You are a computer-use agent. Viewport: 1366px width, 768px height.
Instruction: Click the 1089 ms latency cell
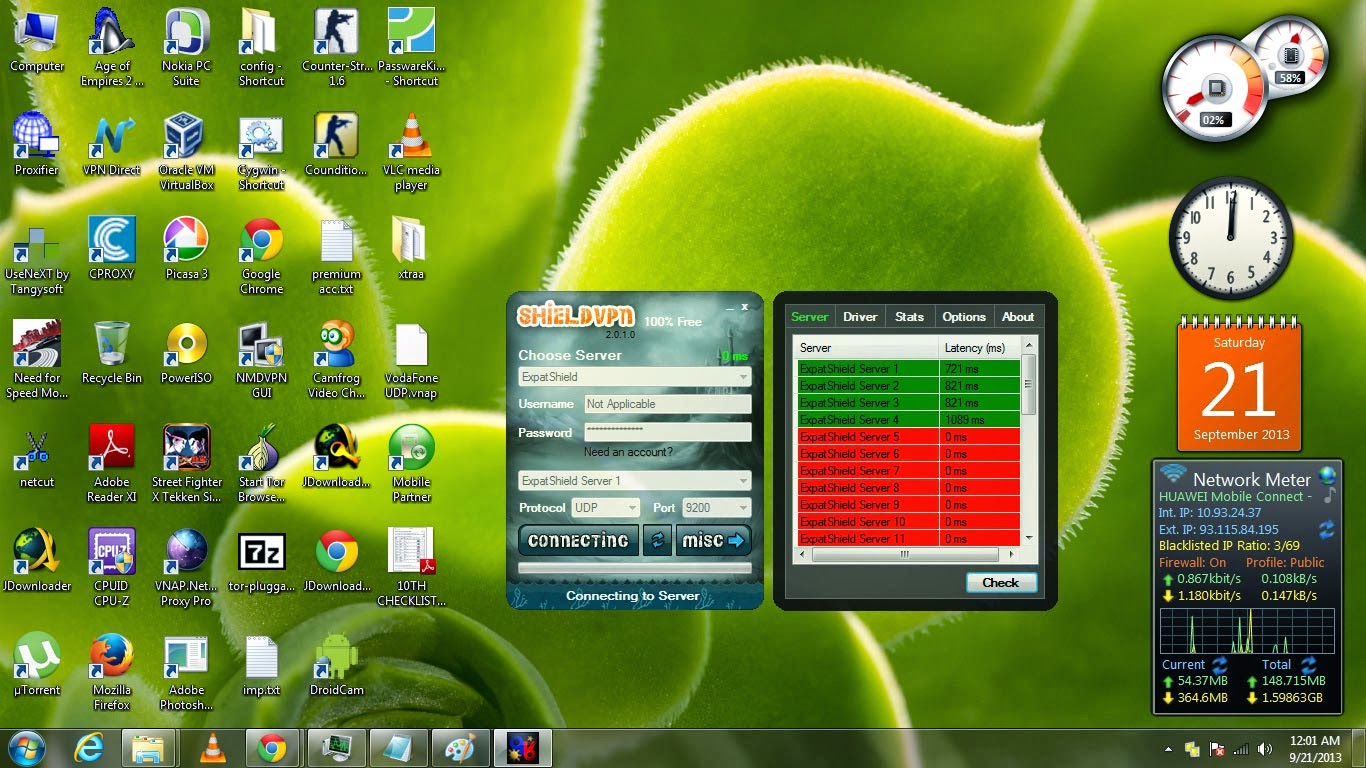tap(980, 419)
